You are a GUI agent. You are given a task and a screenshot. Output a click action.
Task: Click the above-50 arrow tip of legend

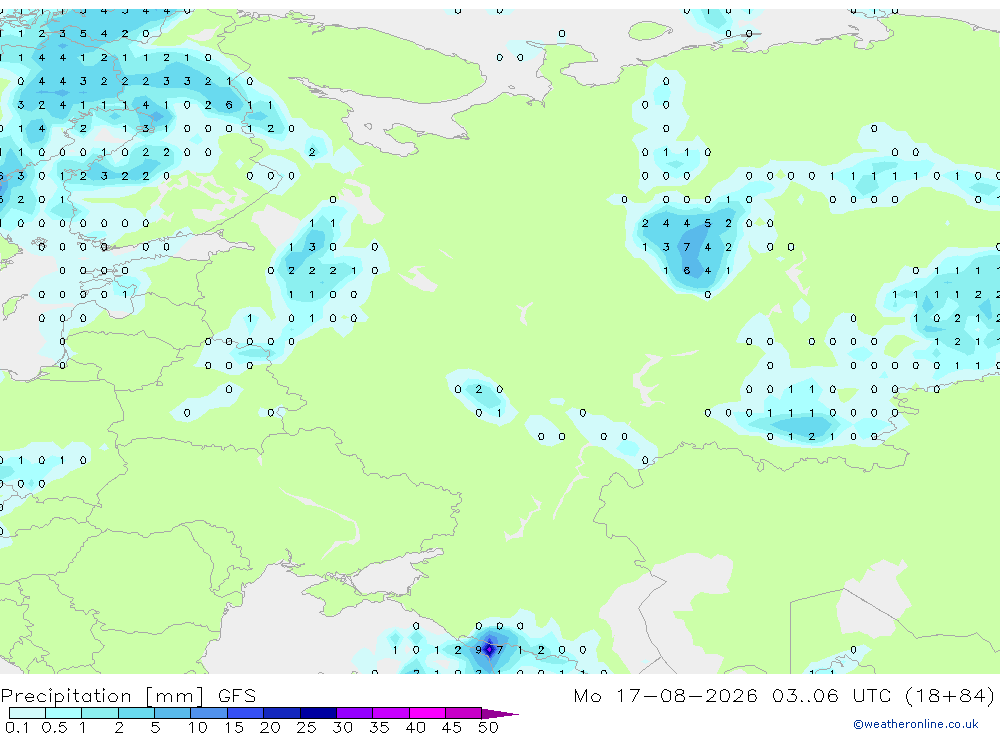click(499, 713)
